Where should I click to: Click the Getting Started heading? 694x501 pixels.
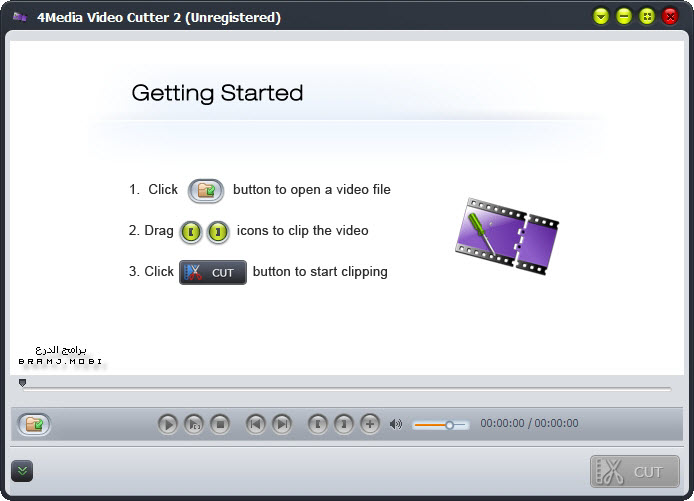click(x=217, y=93)
